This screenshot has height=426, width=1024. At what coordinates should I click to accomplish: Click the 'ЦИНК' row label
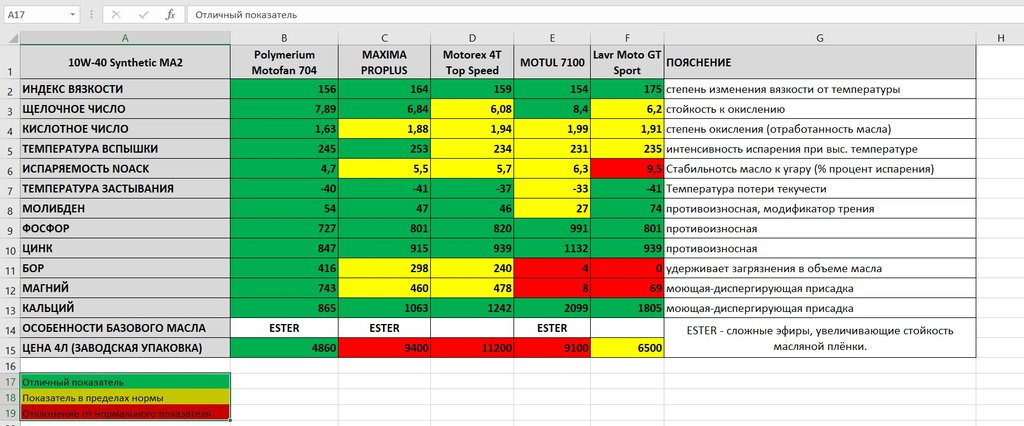(125, 248)
